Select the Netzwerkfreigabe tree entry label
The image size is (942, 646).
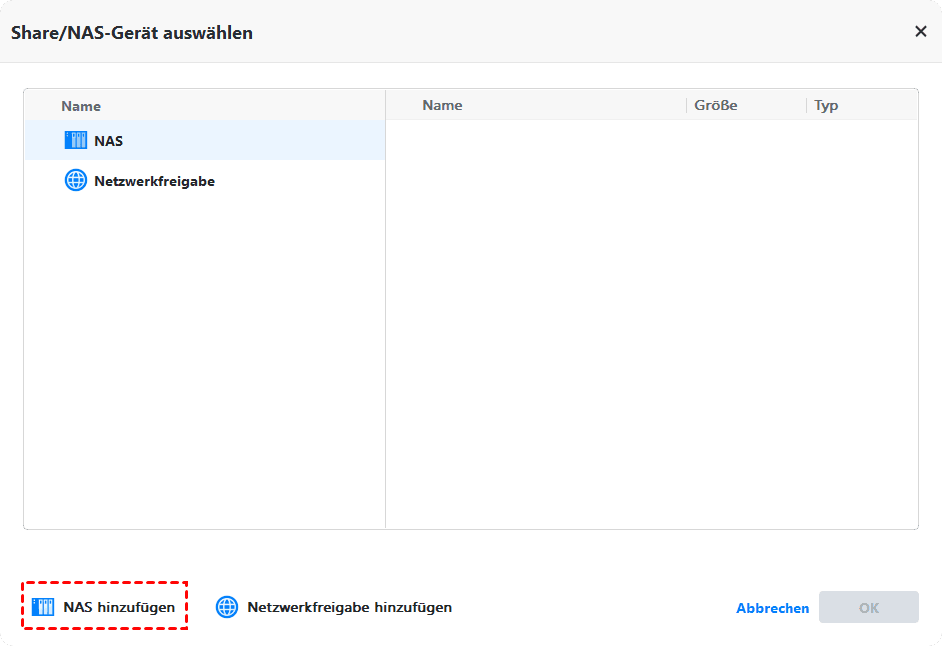(x=154, y=181)
